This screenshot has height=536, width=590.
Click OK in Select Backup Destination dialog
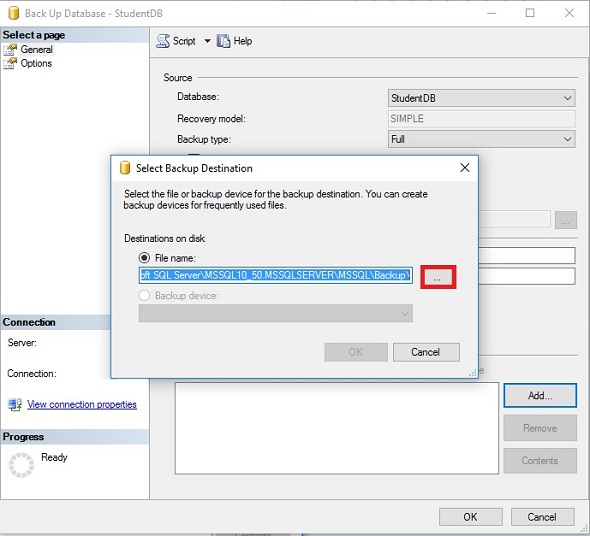click(356, 352)
